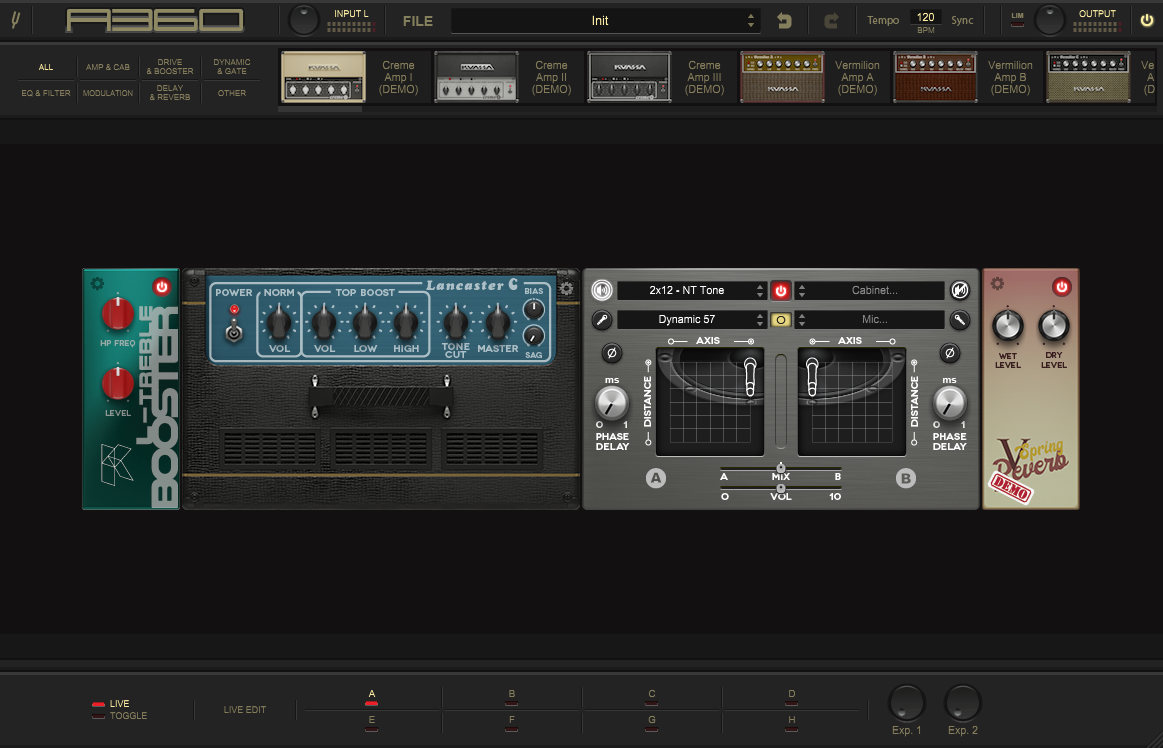Click cabinet B muted speaker icon
The height and width of the screenshot is (748, 1163).
(x=960, y=291)
